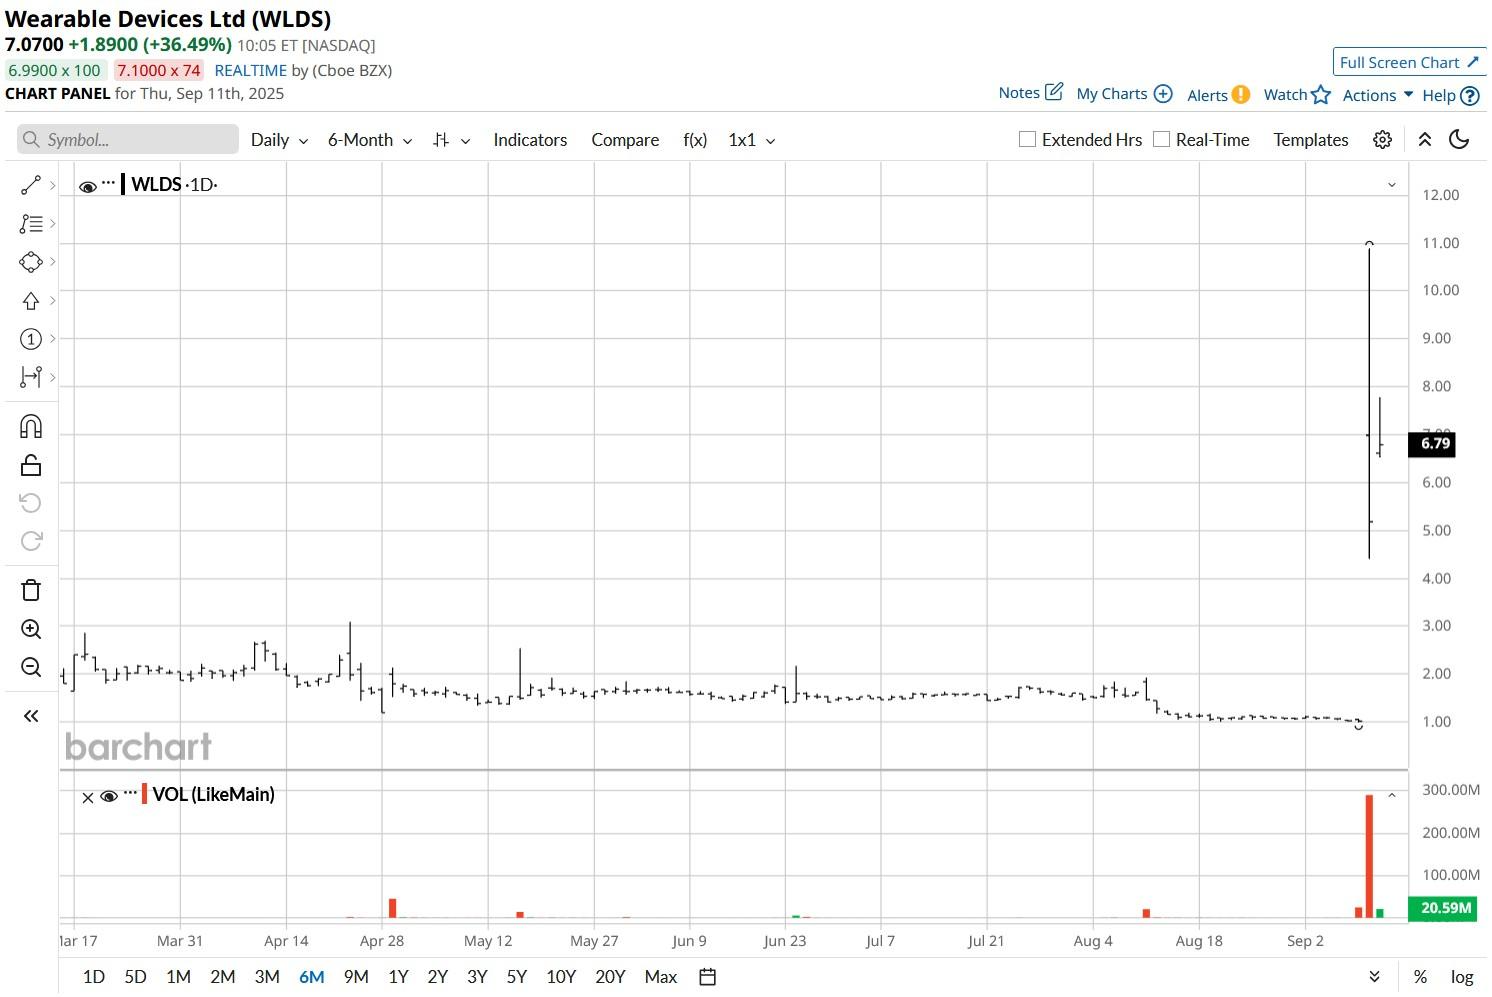The width and height of the screenshot is (1492, 997).
Task: Select the 1M time range
Action: coord(178,977)
